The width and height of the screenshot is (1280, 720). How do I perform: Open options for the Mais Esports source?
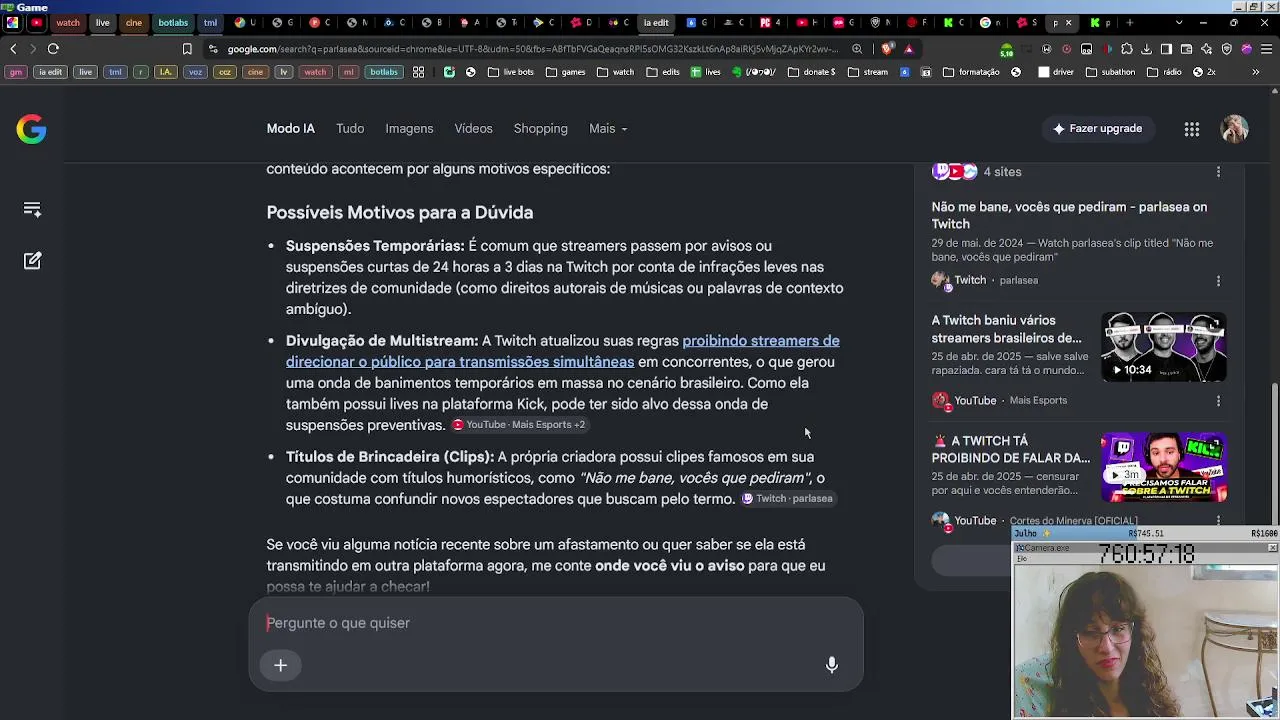[x=1218, y=401]
